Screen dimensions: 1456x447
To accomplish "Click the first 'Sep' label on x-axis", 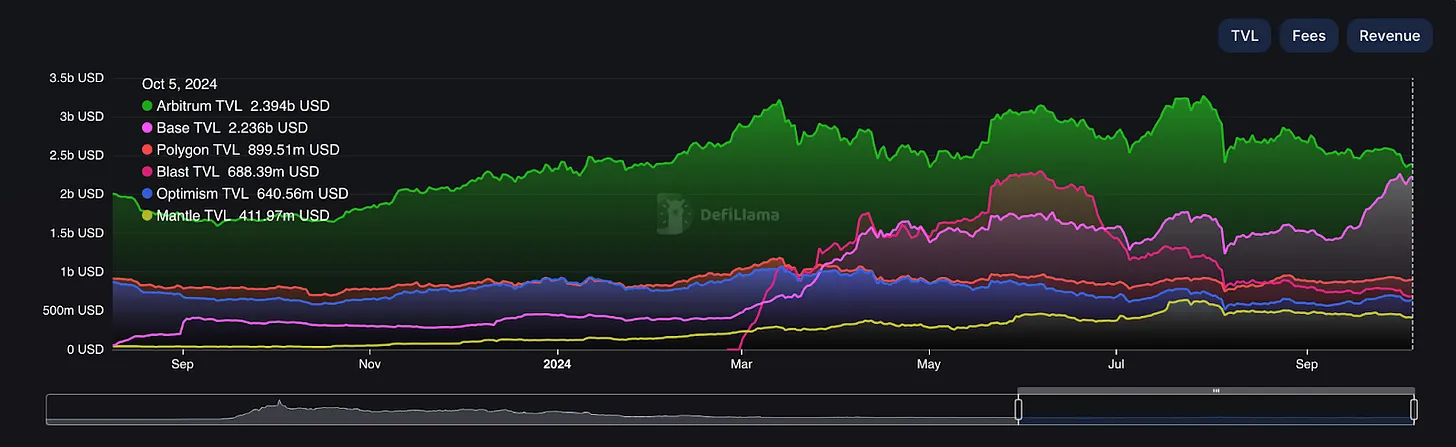I will [182, 366].
